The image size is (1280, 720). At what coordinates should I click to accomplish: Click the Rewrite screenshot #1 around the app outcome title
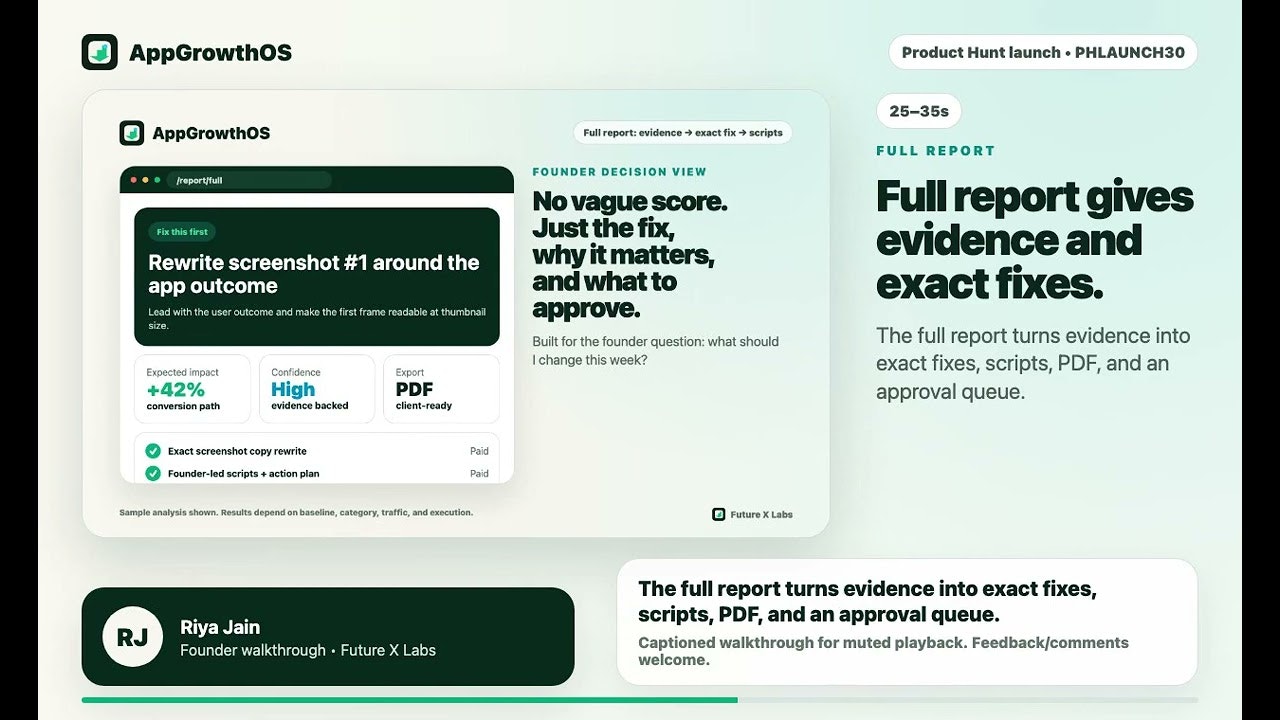[314, 274]
